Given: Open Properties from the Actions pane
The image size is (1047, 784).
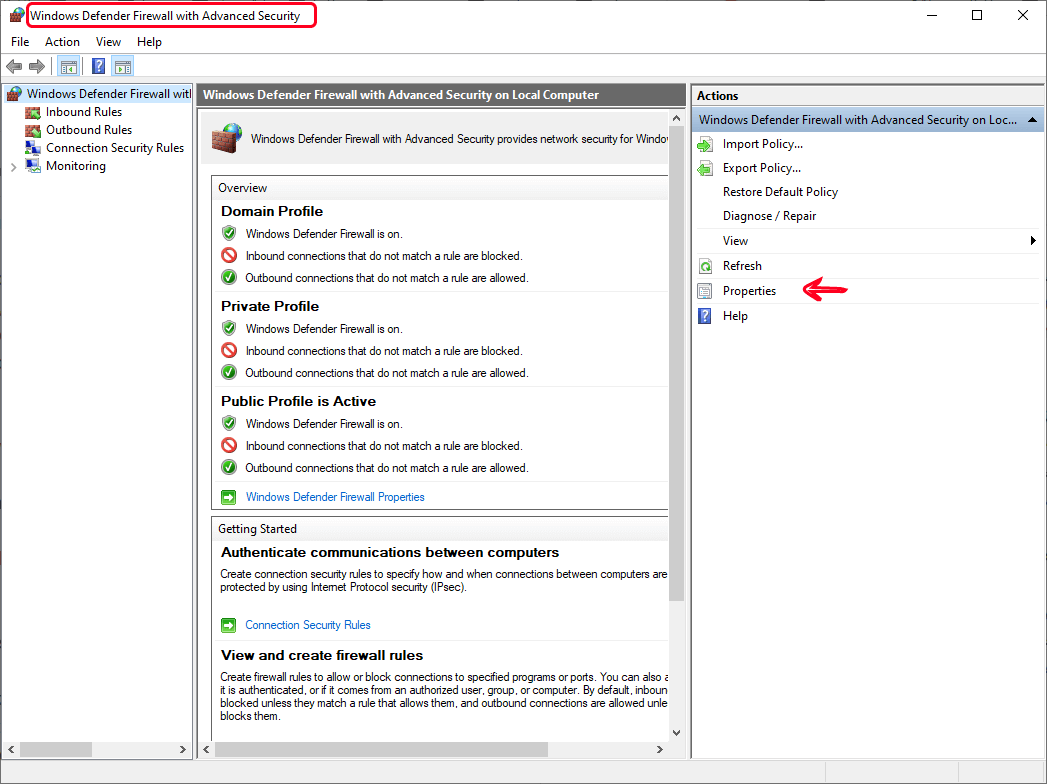Looking at the screenshot, I should (749, 291).
